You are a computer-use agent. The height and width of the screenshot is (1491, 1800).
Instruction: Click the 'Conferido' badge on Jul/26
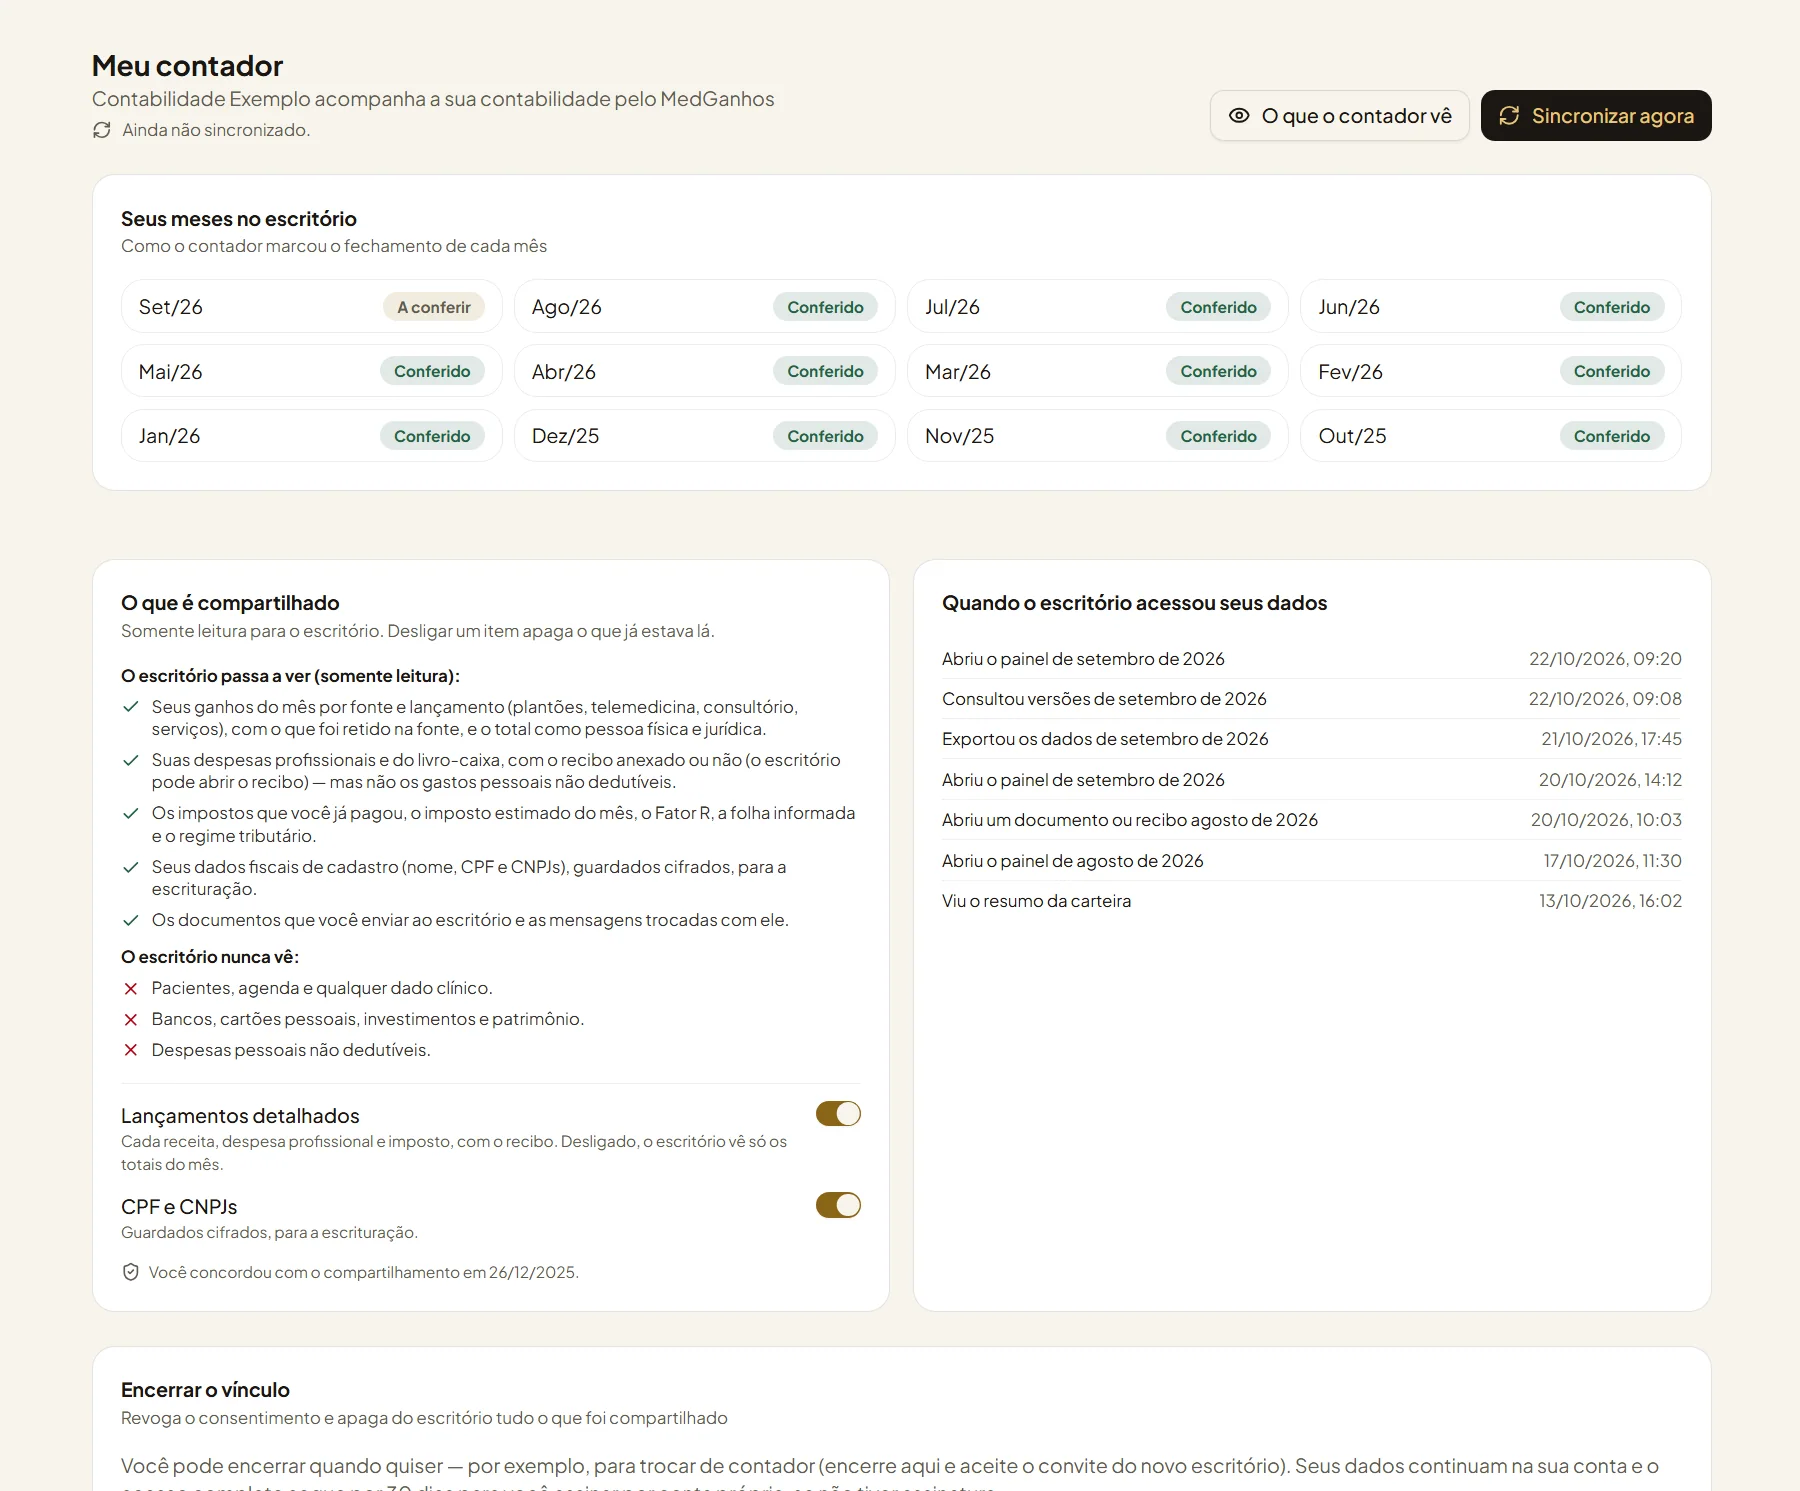(1218, 307)
